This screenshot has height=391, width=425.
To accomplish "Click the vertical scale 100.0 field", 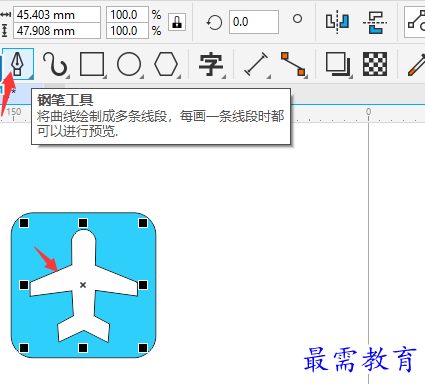I will pos(127,31).
